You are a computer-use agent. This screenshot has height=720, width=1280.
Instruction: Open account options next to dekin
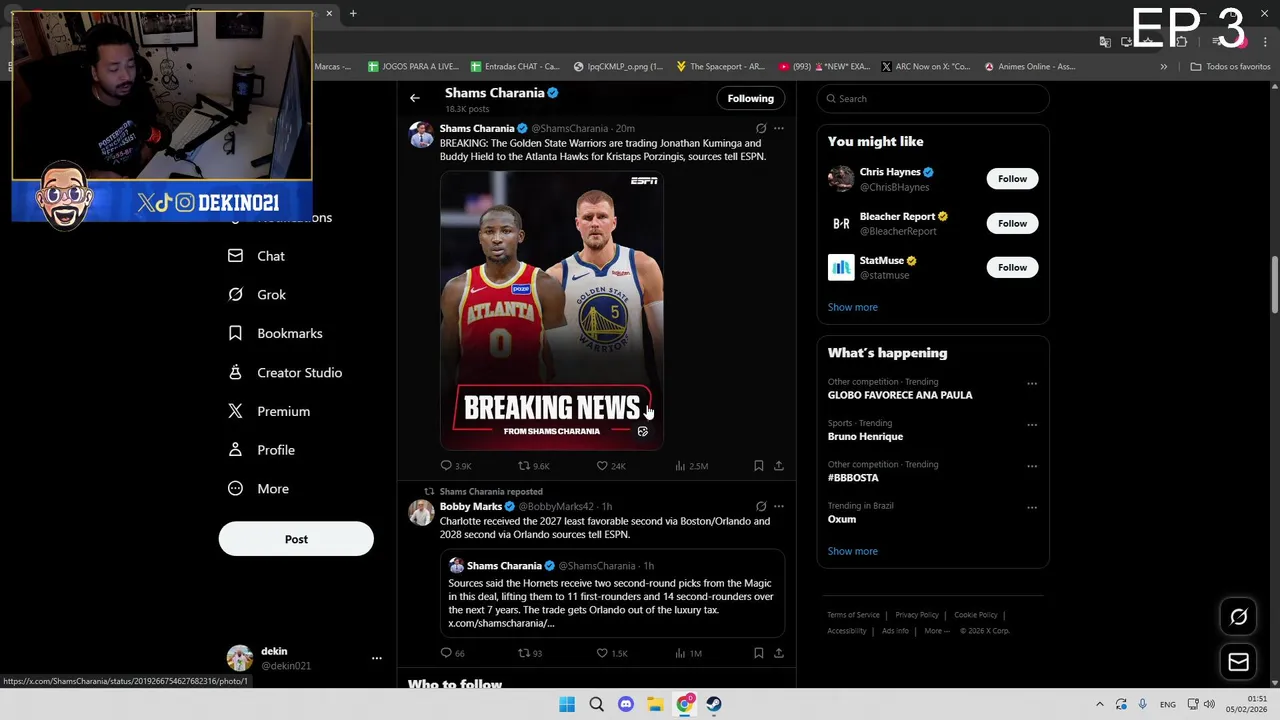click(x=377, y=658)
